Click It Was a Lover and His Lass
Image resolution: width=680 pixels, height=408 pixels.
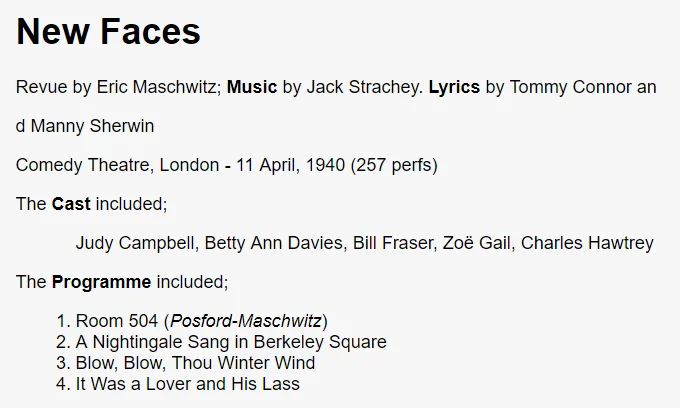pyautogui.click(x=187, y=384)
